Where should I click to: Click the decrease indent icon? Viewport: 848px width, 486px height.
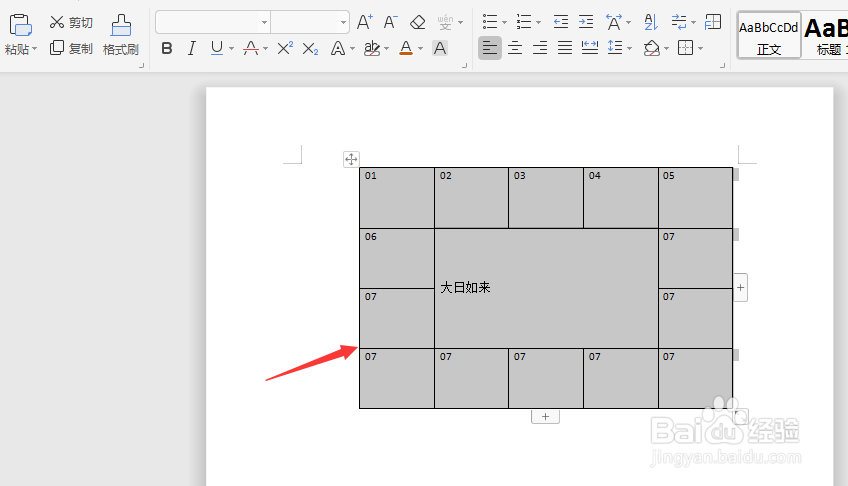561,22
